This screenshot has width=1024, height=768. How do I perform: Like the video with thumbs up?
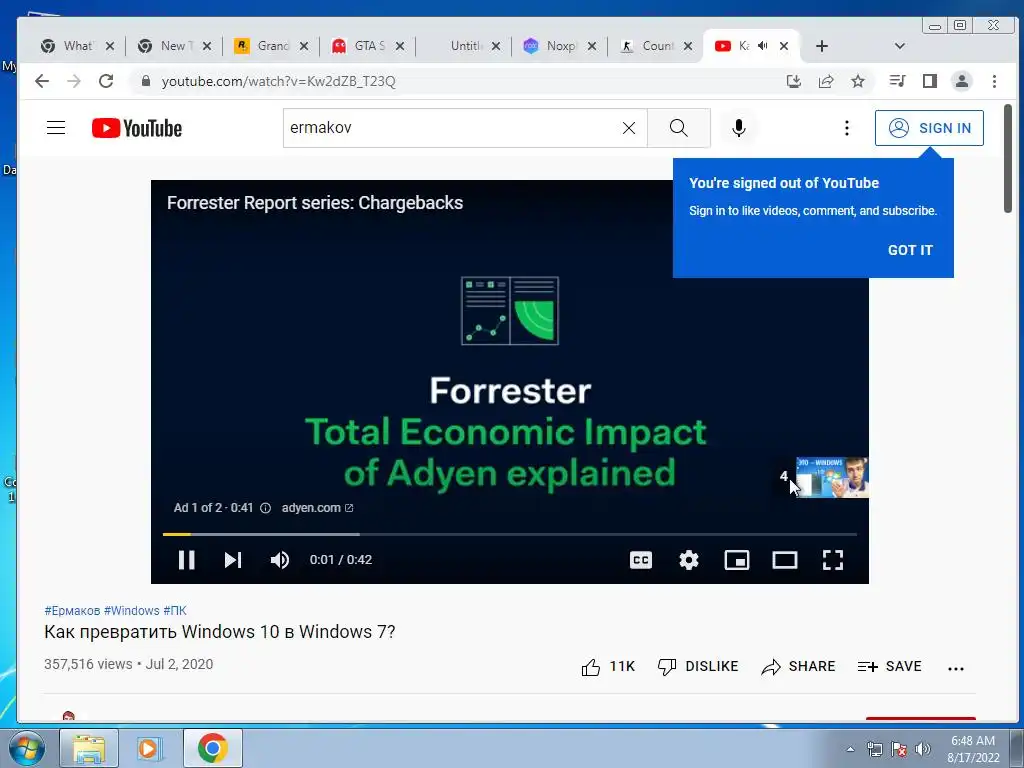click(607, 667)
